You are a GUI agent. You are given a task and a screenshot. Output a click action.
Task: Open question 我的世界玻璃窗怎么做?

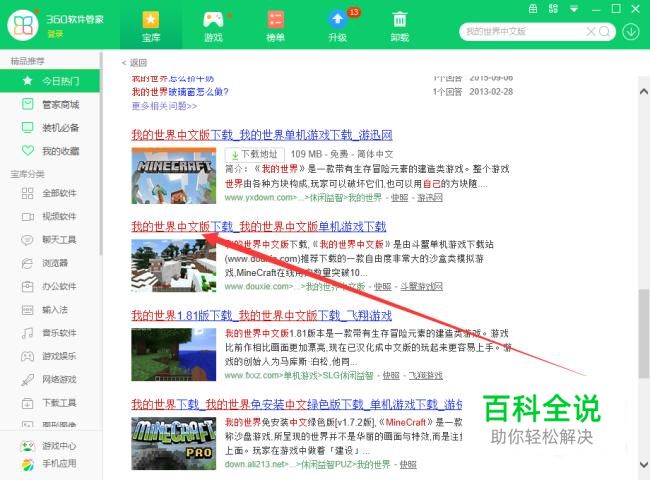coord(180,92)
